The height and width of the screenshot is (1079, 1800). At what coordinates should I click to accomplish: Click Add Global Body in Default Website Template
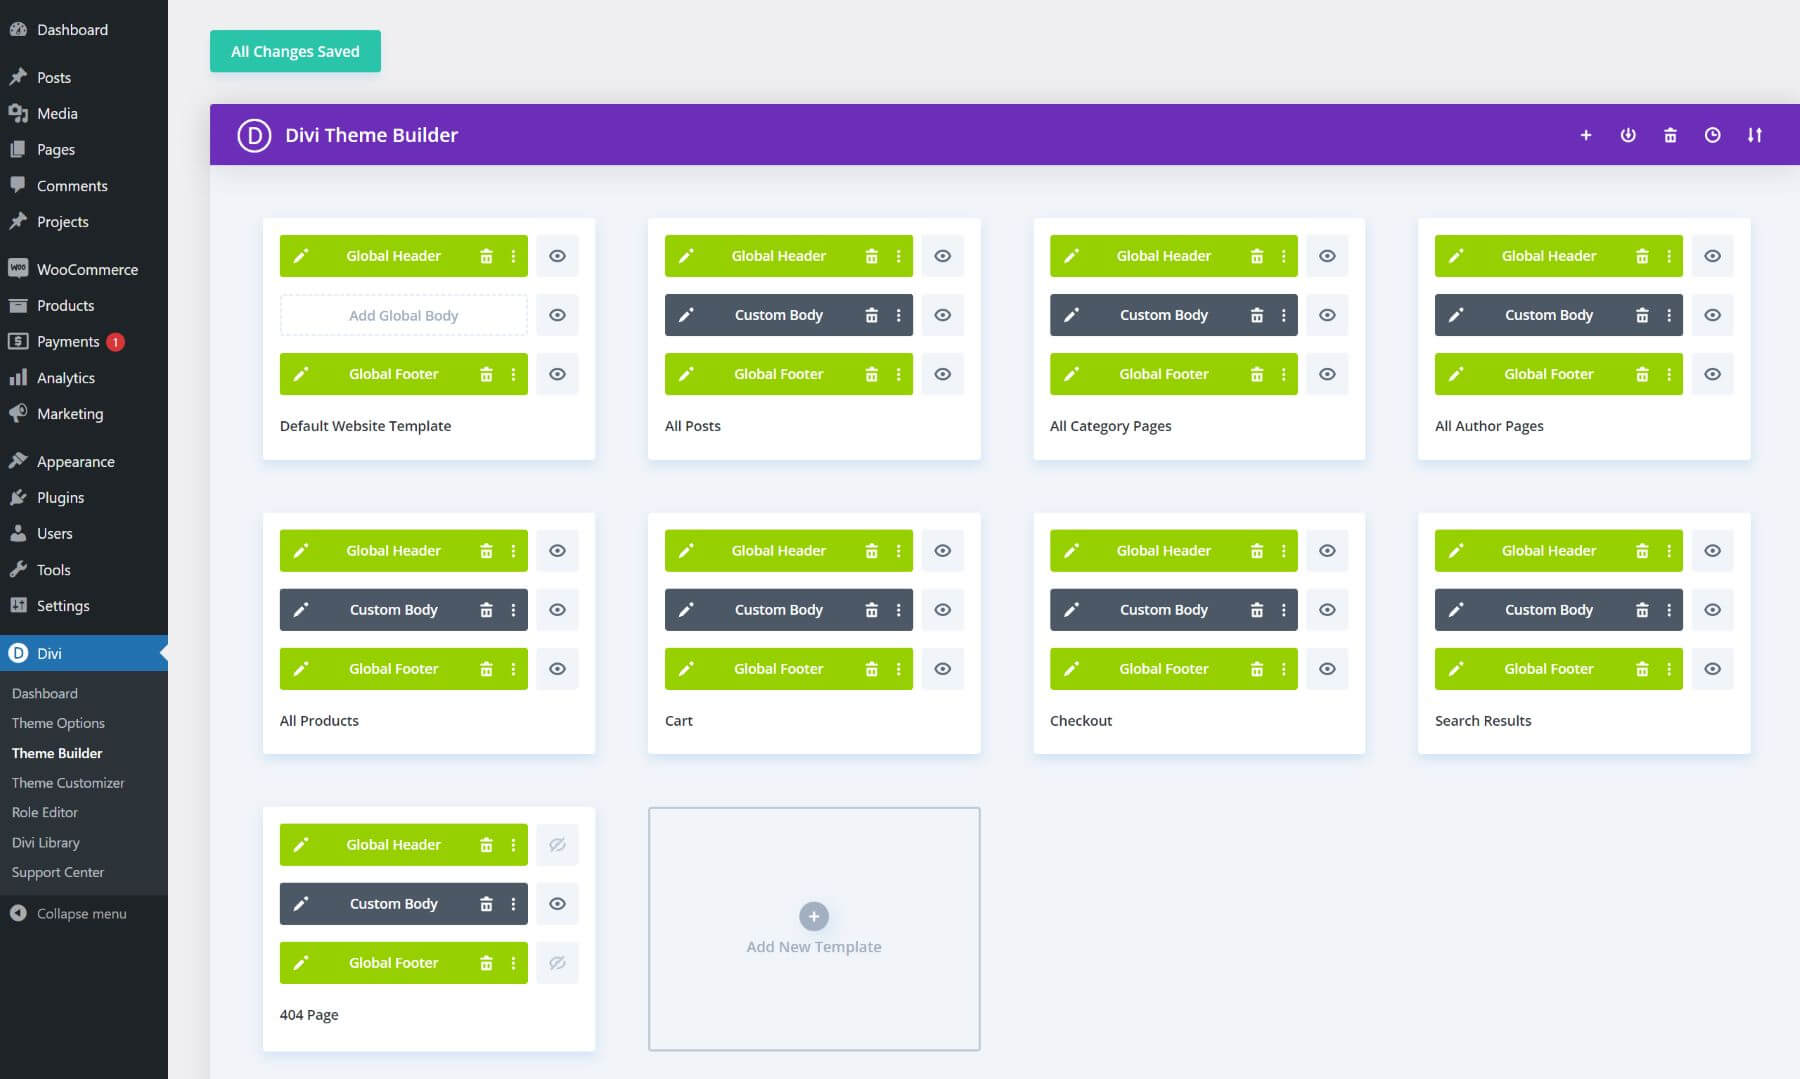[403, 314]
